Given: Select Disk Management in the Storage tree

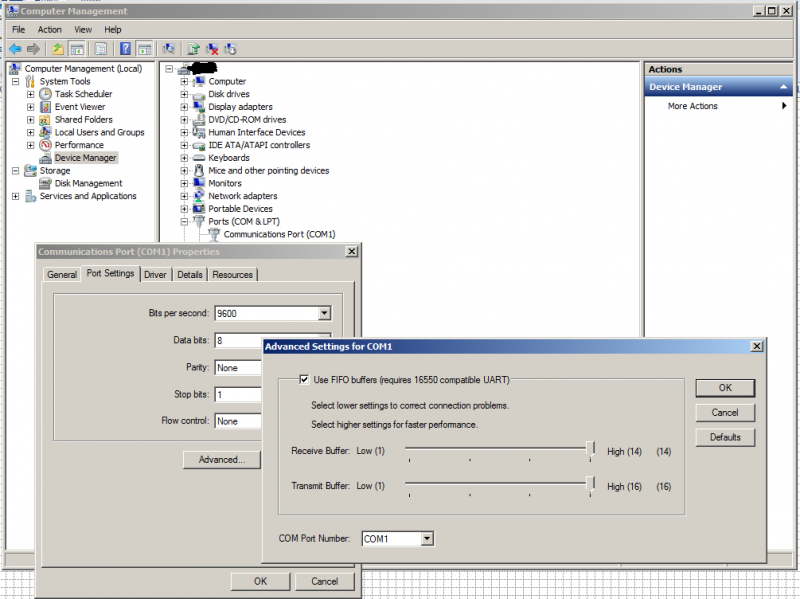Looking at the screenshot, I should 88,184.
